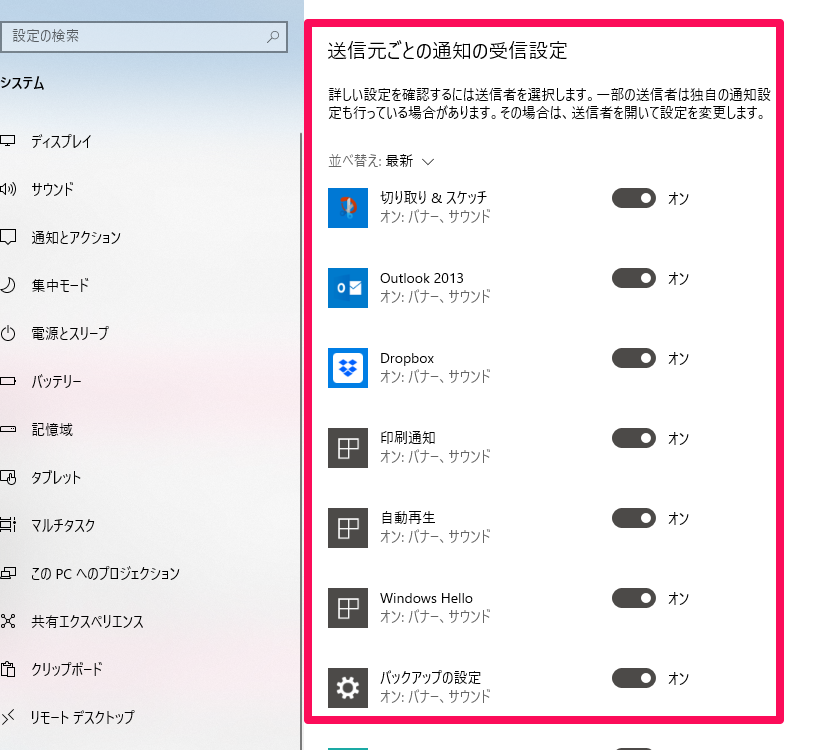
Task: Turn off バックアップの設定 notifications toggle
Action: tap(634, 678)
